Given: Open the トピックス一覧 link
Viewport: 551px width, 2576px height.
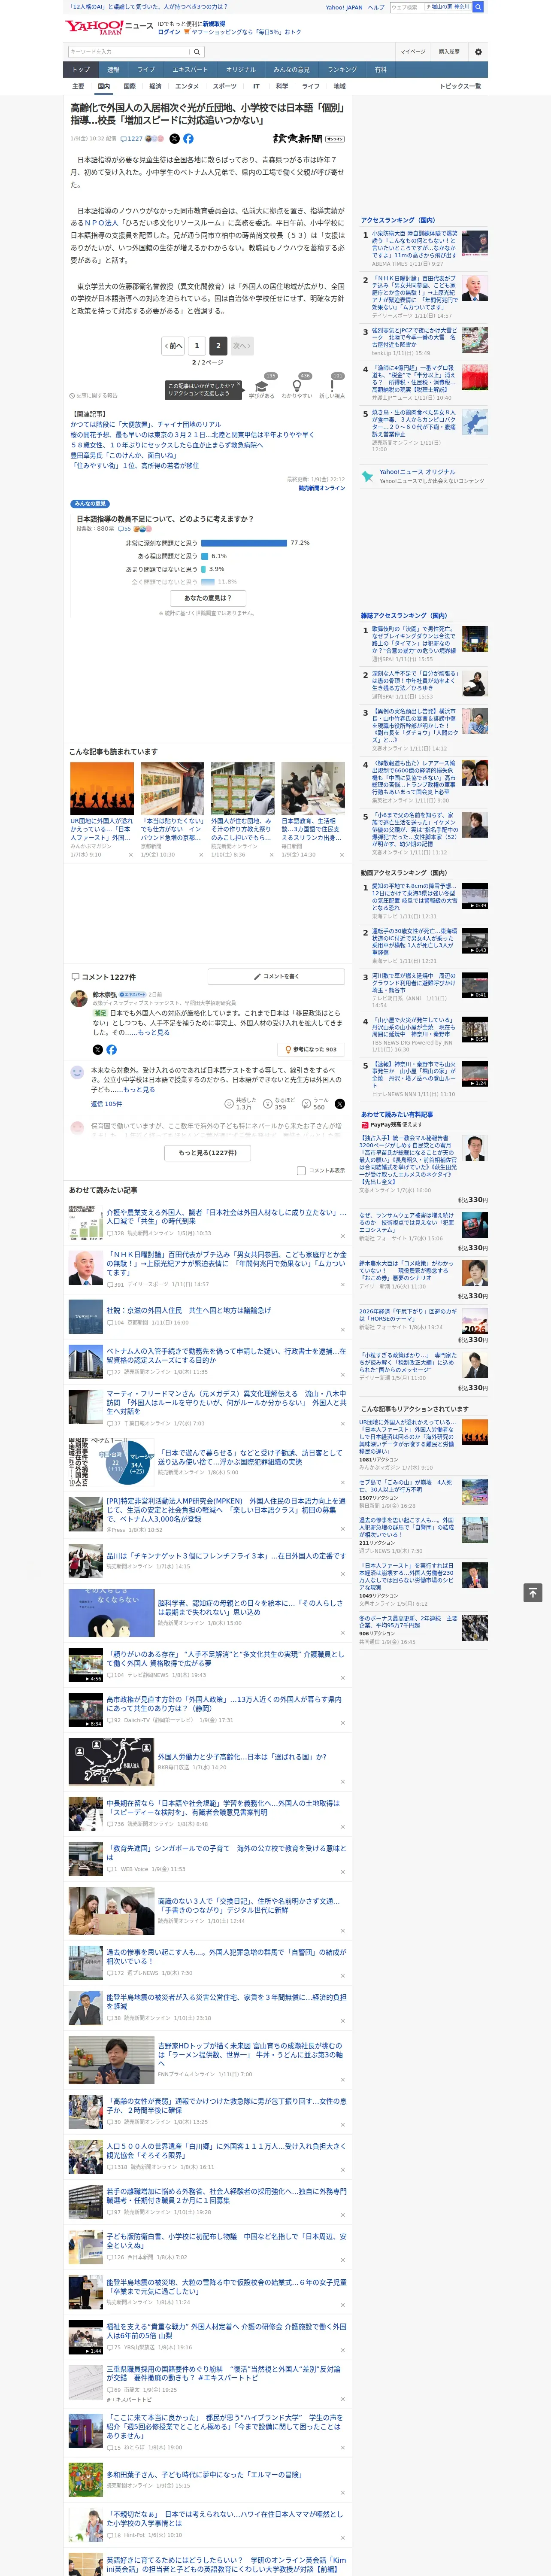Looking at the screenshot, I should (460, 86).
